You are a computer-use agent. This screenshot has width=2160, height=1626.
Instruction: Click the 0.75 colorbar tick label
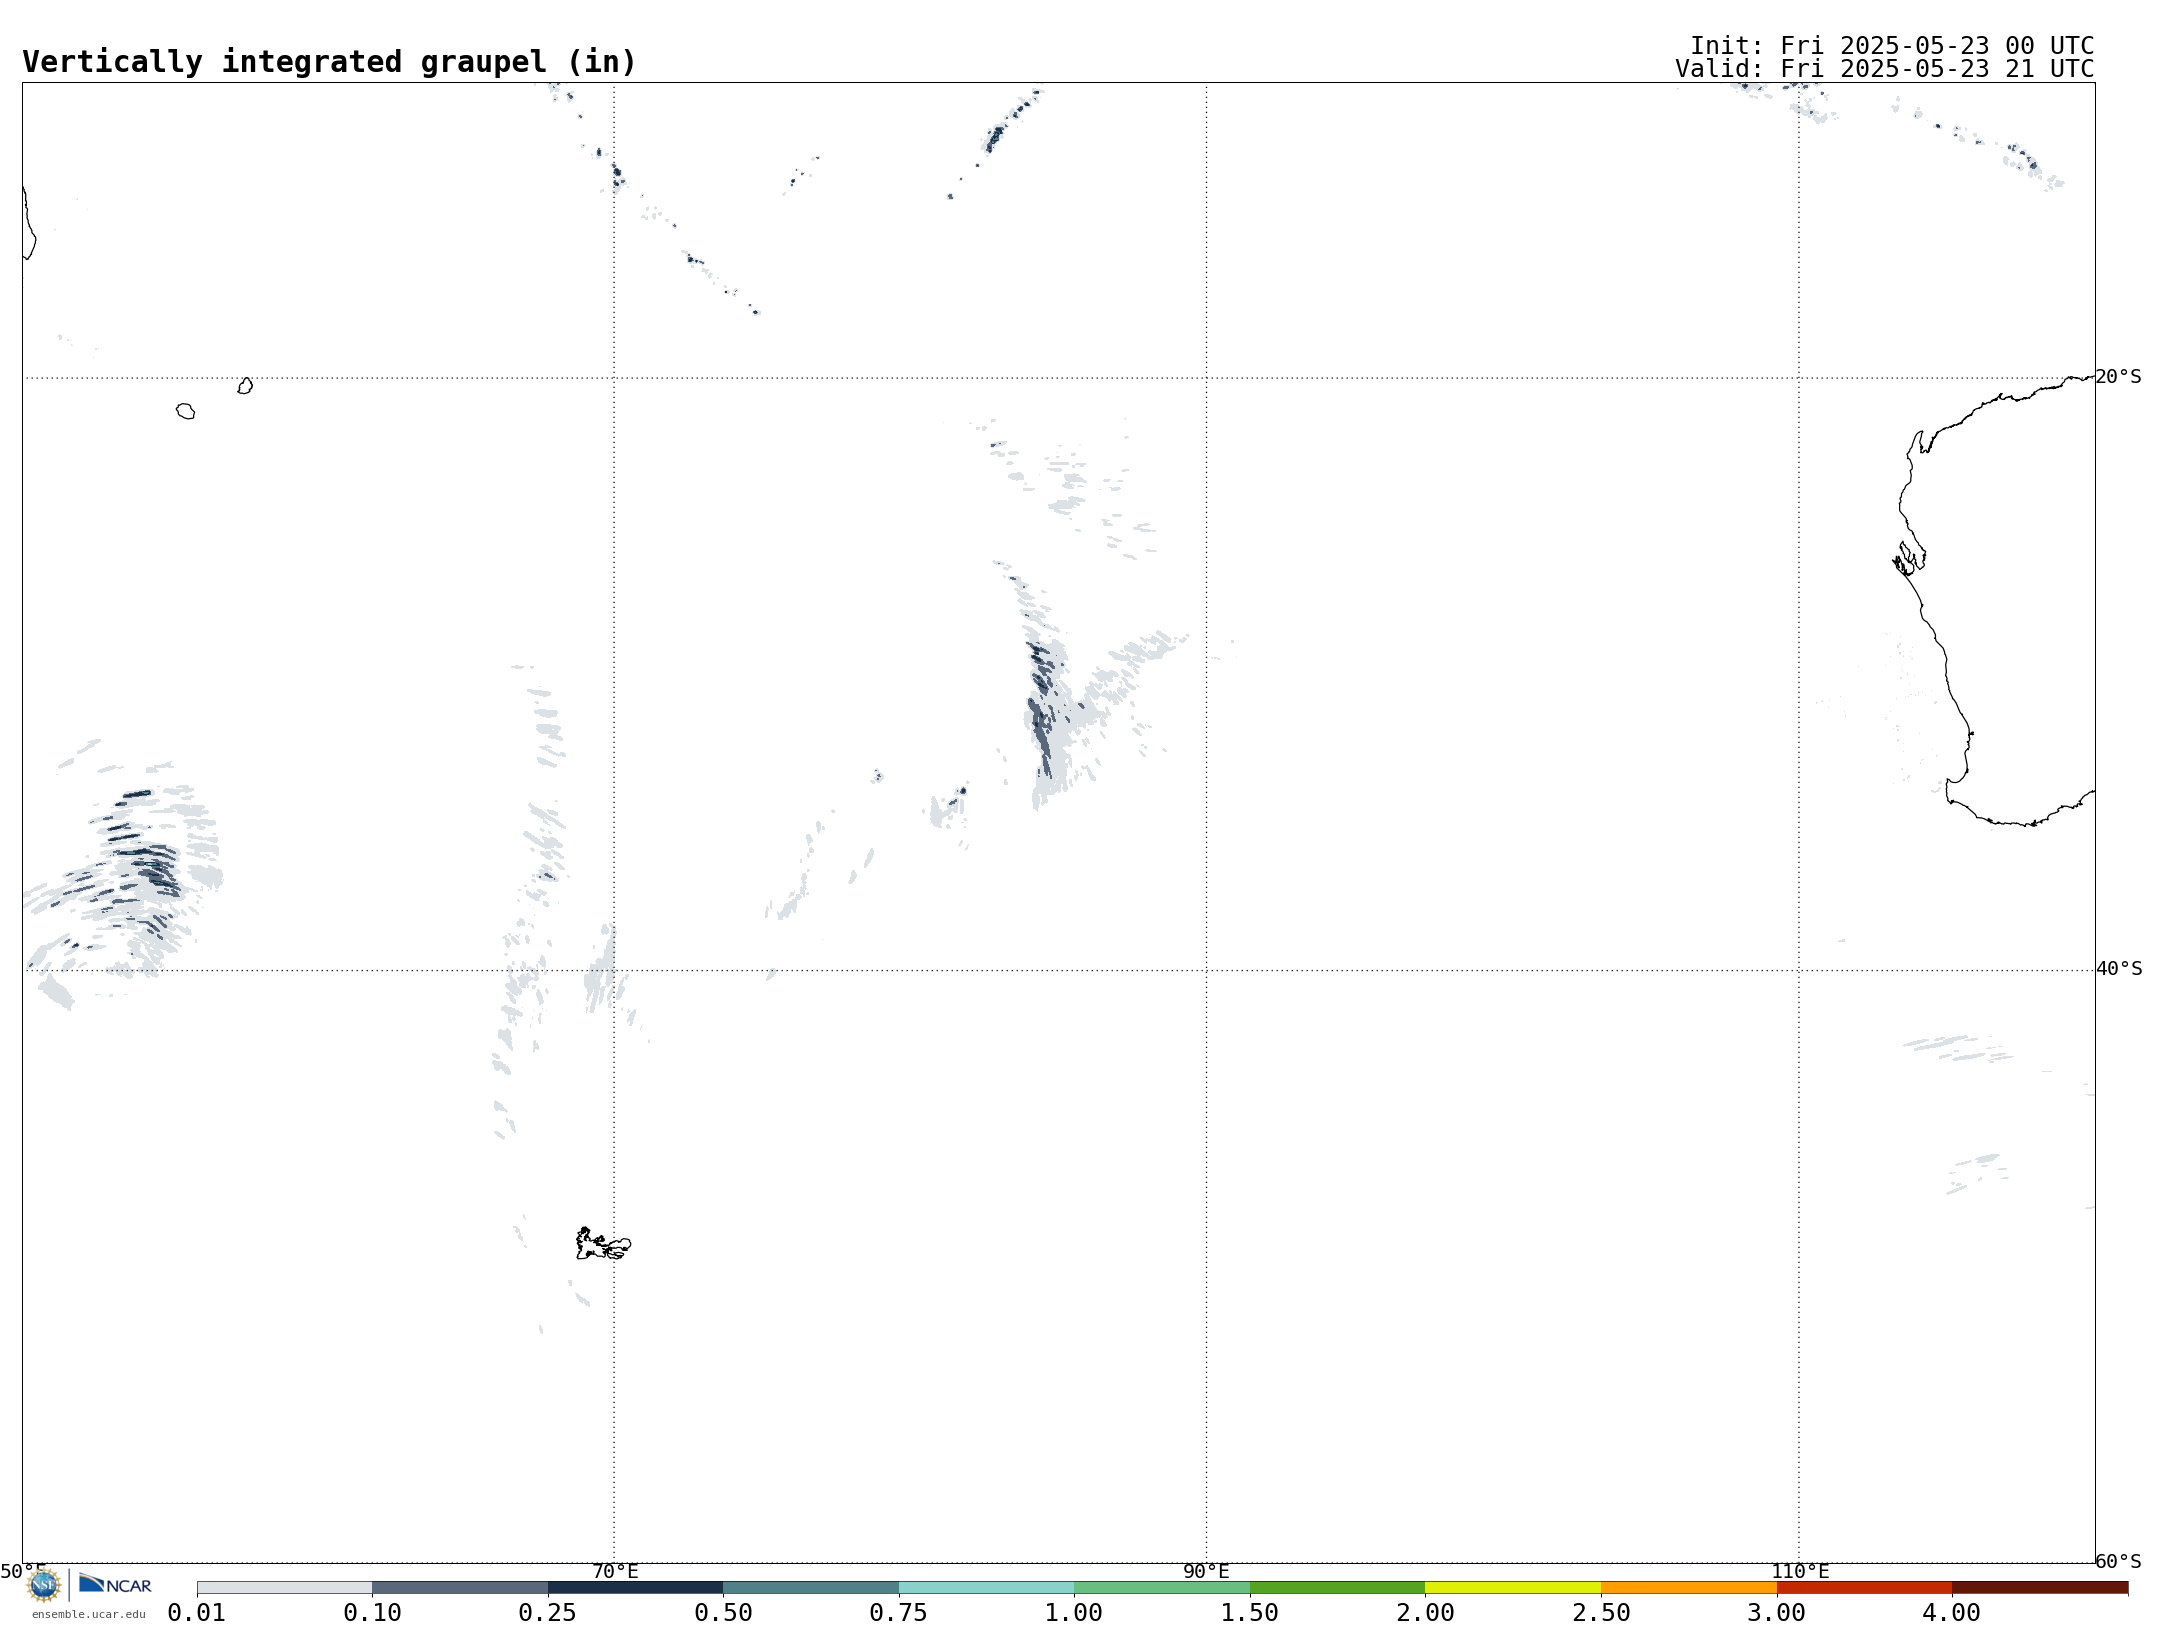pyautogui.click(x=899, y=1613)
